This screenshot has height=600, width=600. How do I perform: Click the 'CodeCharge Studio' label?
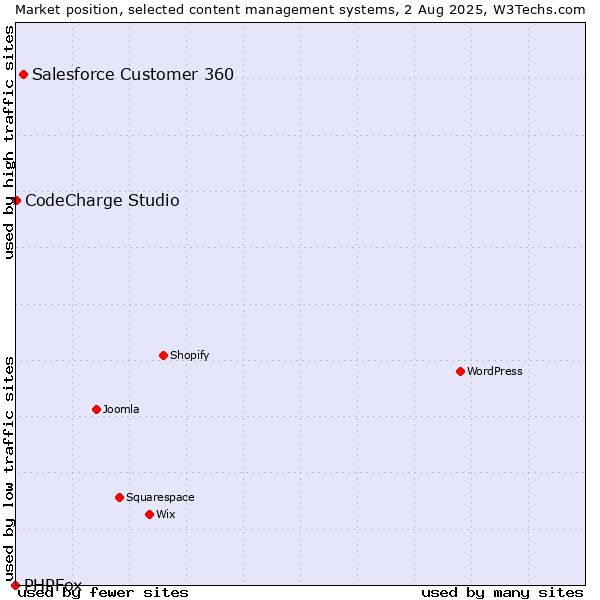(102, 201)
